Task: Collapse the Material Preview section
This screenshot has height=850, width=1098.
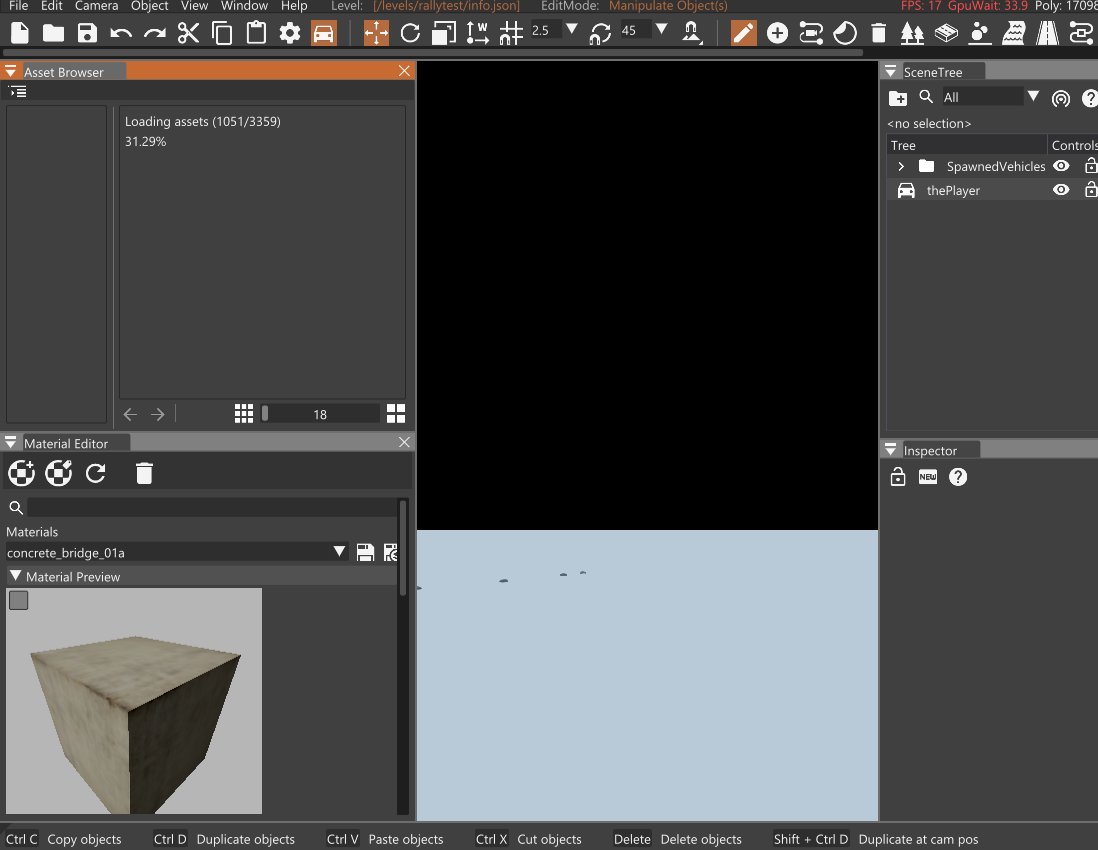Action: 15,576
